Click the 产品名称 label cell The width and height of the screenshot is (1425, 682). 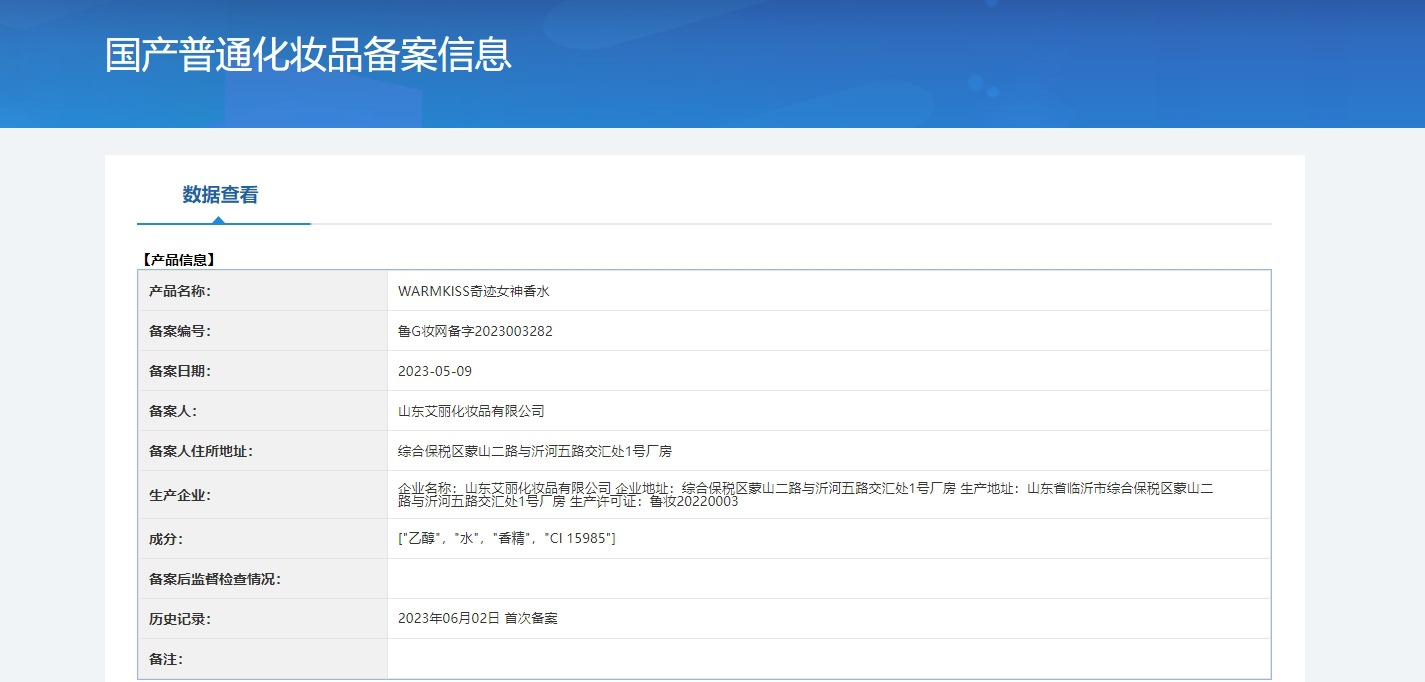263,291
